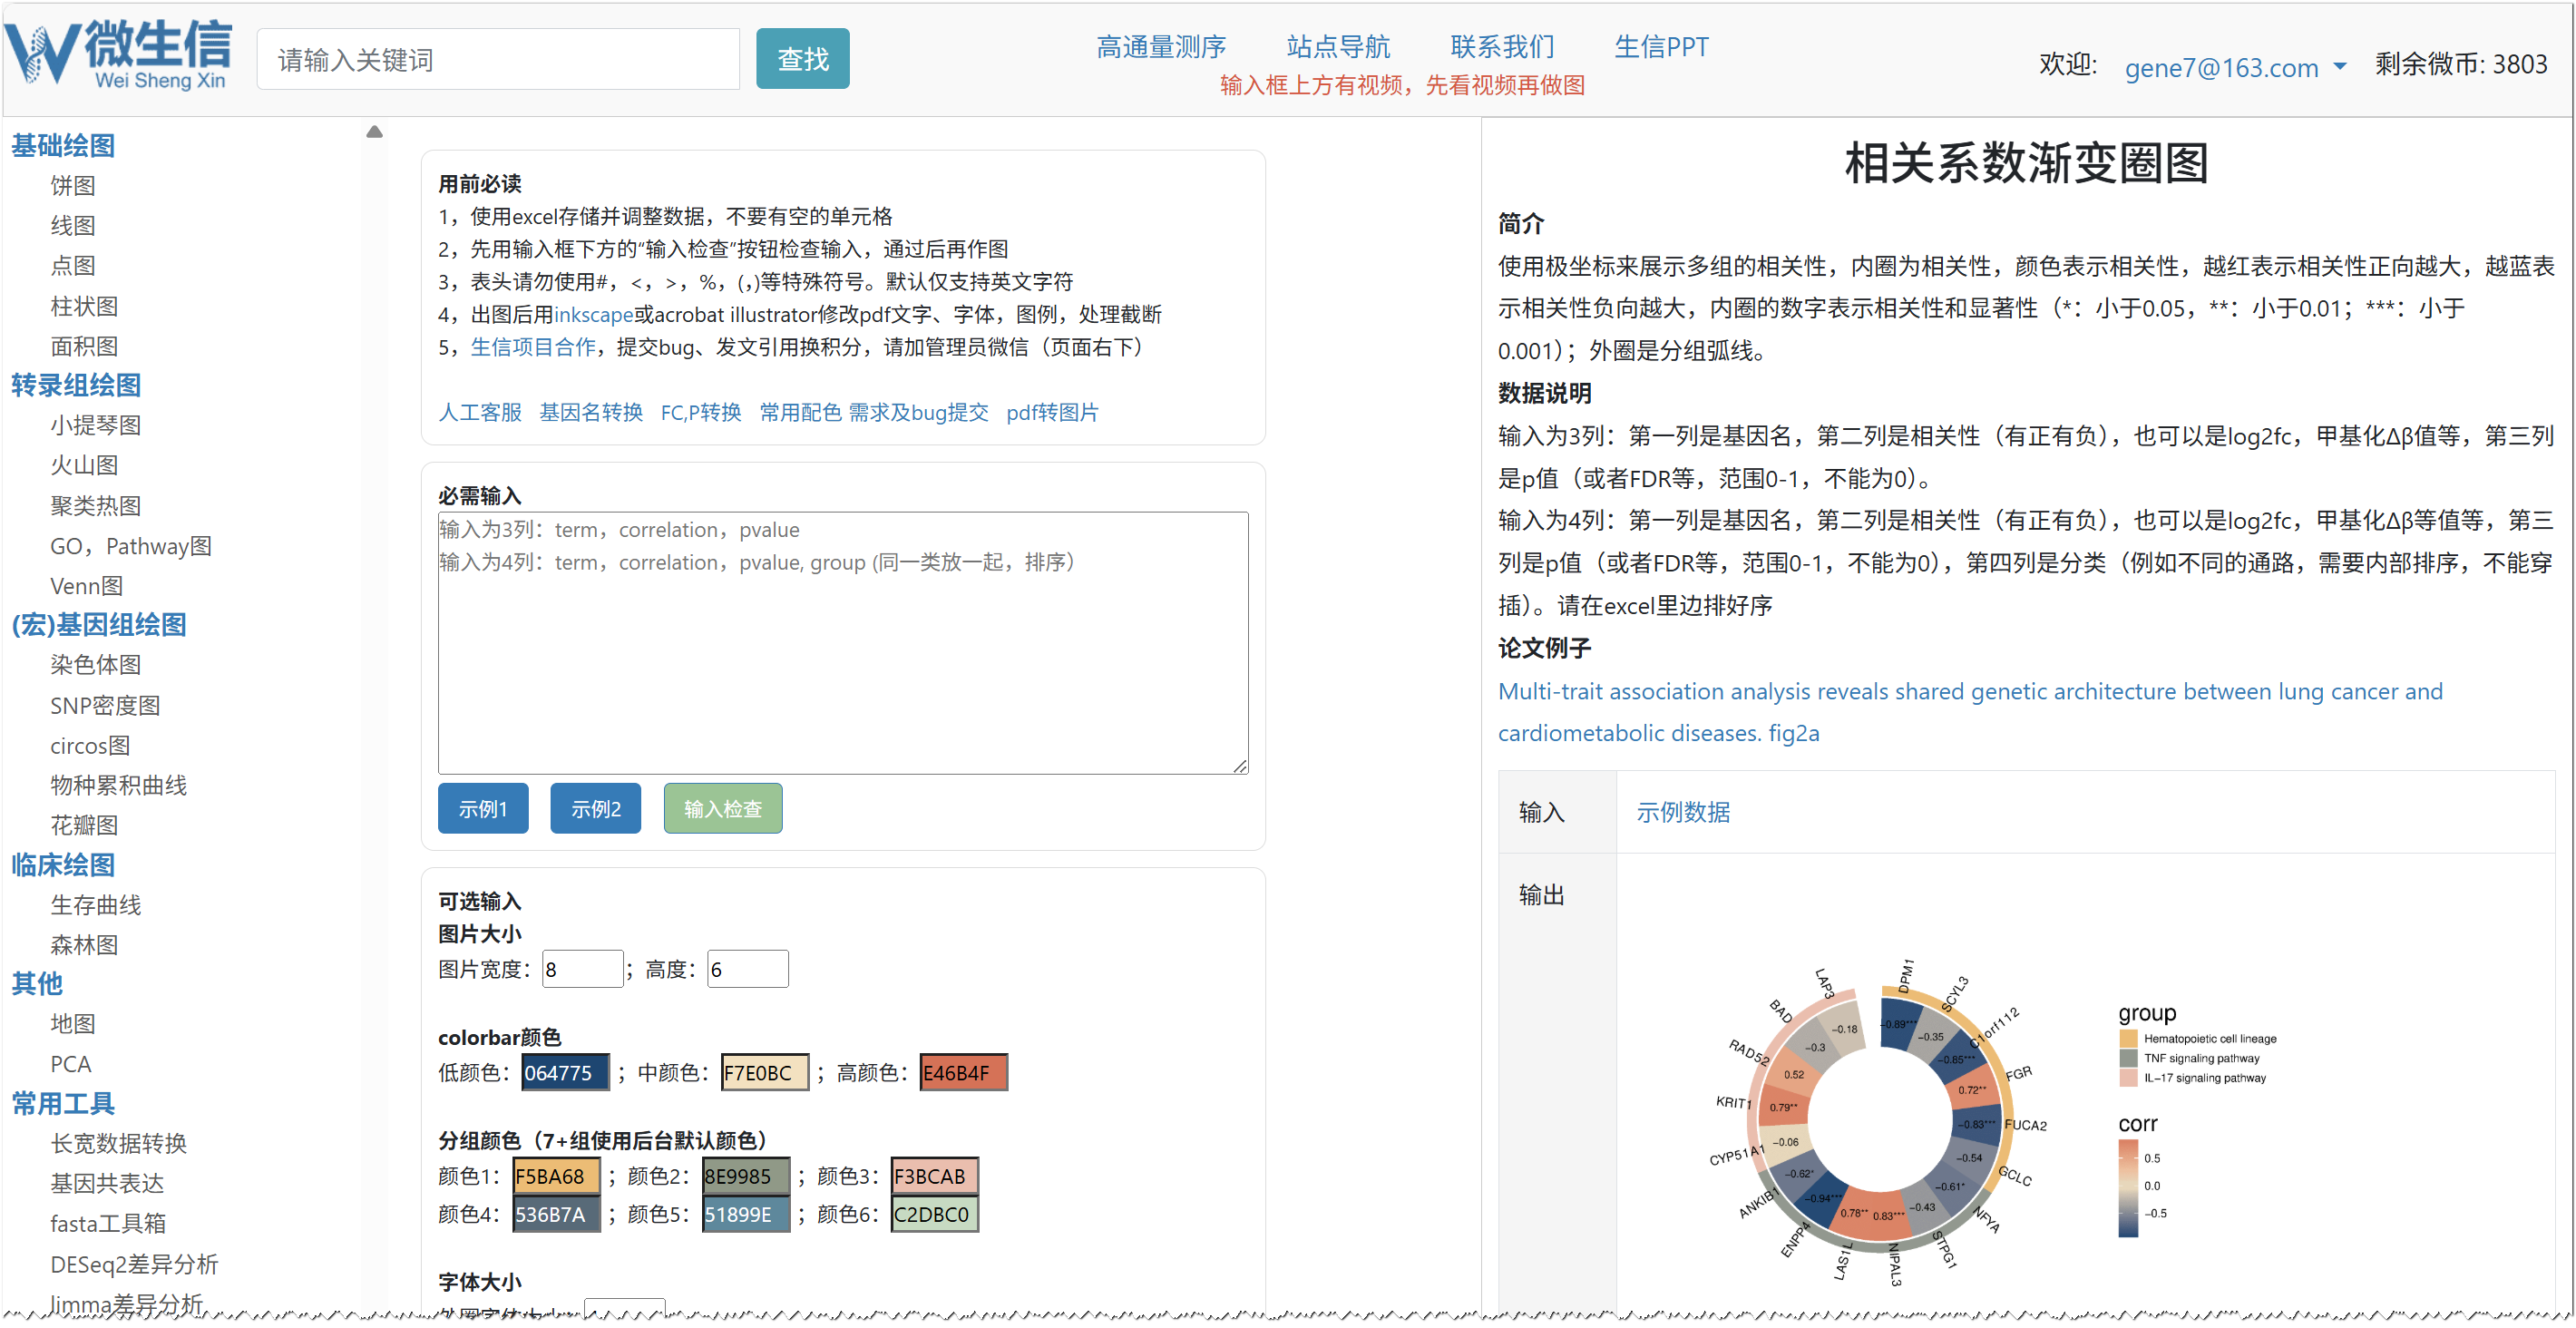Screen dimensions: 2576x1328
Task: Open the account email dropdown arrow
Action: coord(2339,66)
